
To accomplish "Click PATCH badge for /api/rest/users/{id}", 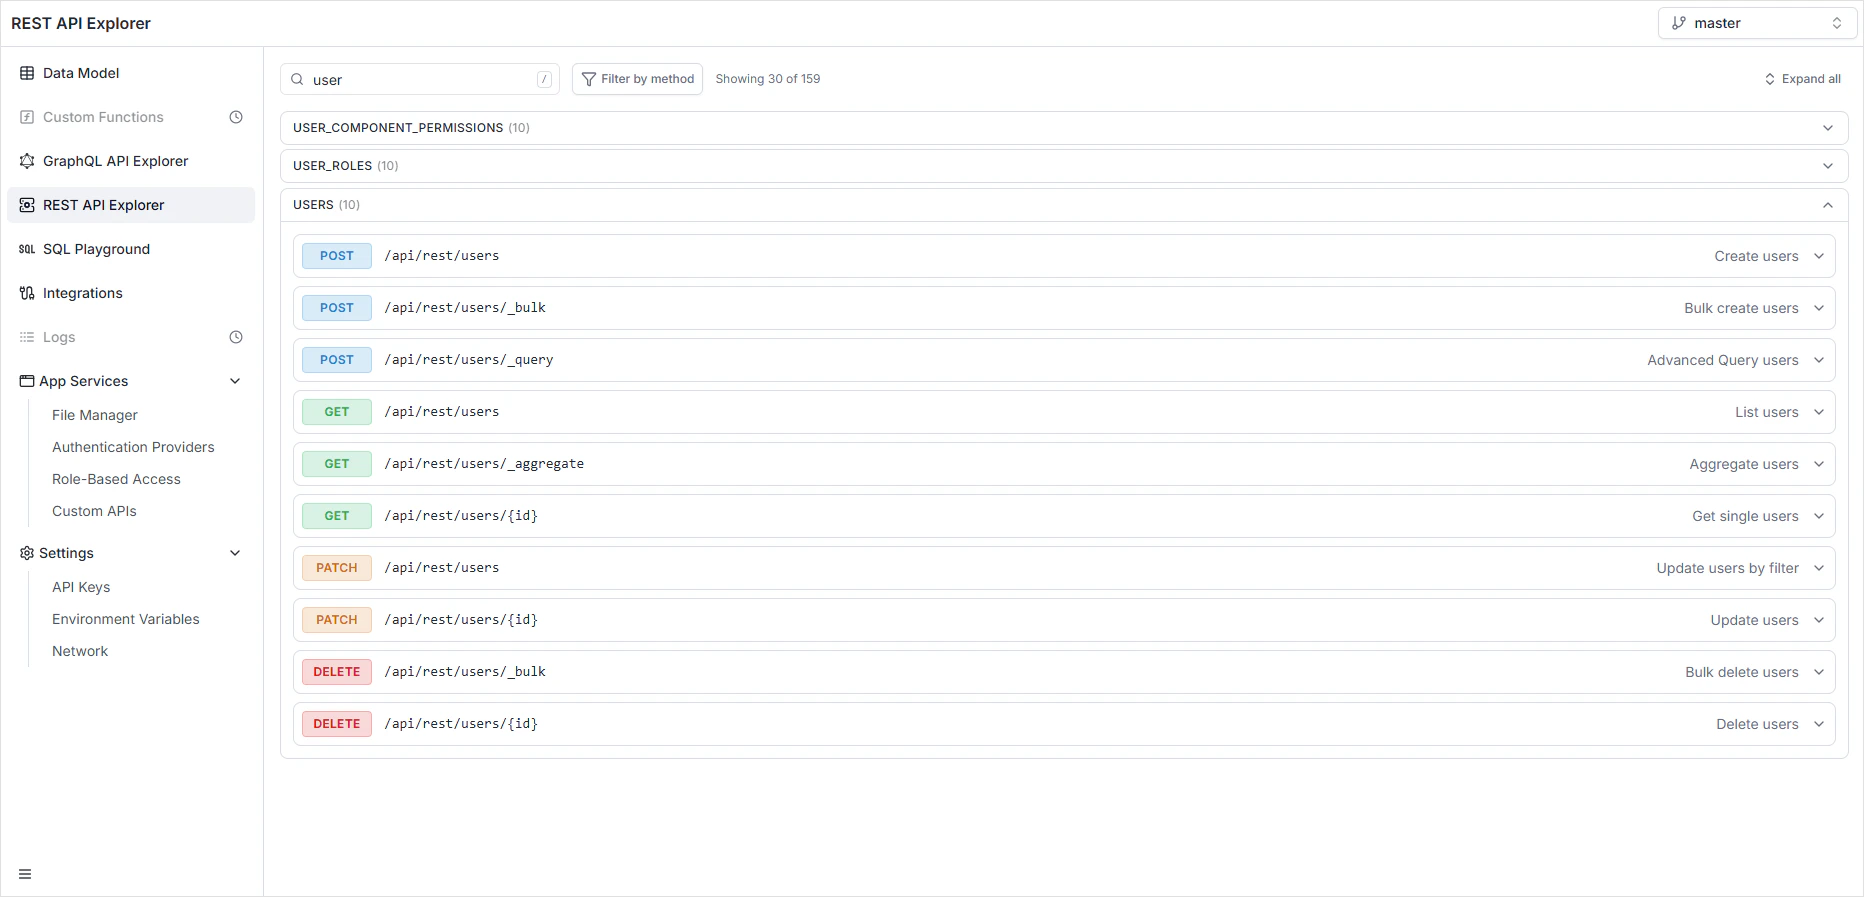I will [337, 620].
